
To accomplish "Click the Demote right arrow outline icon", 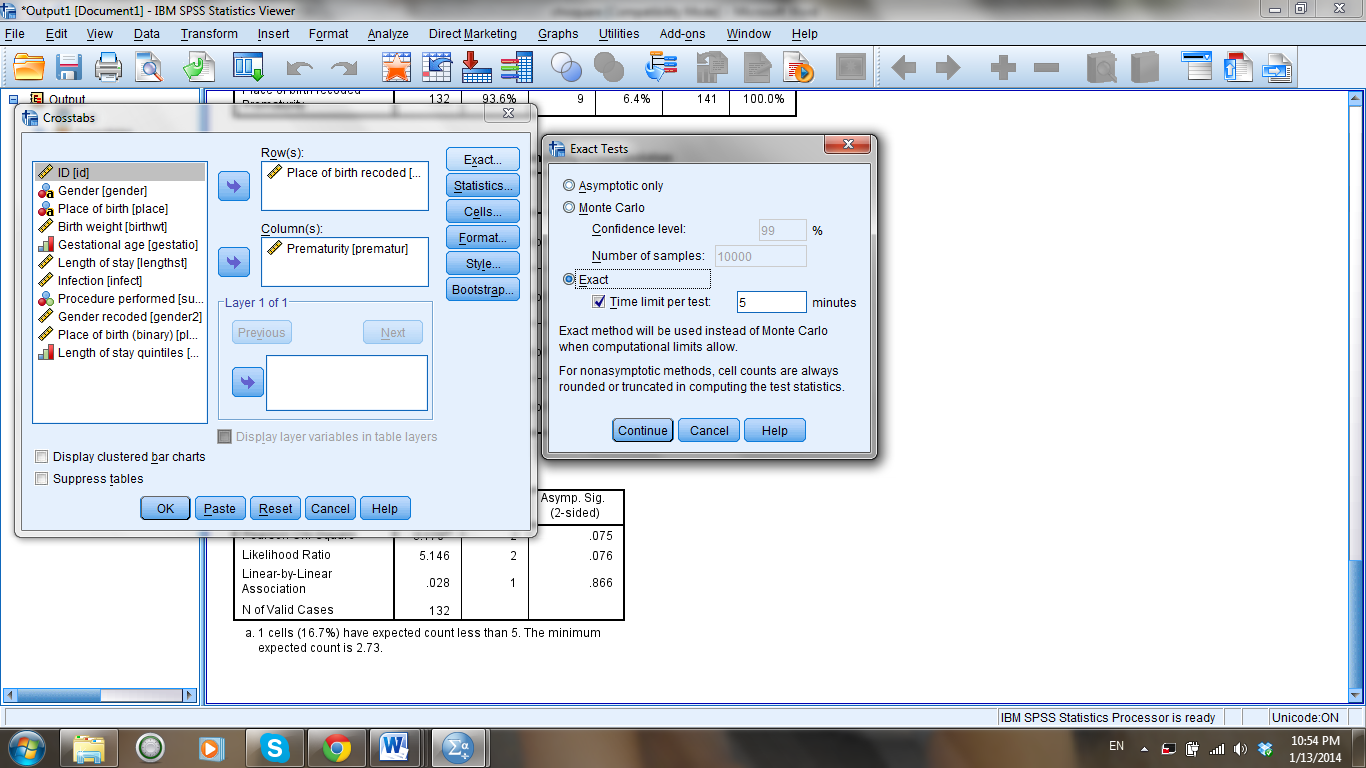I will [x=948, y=68].
